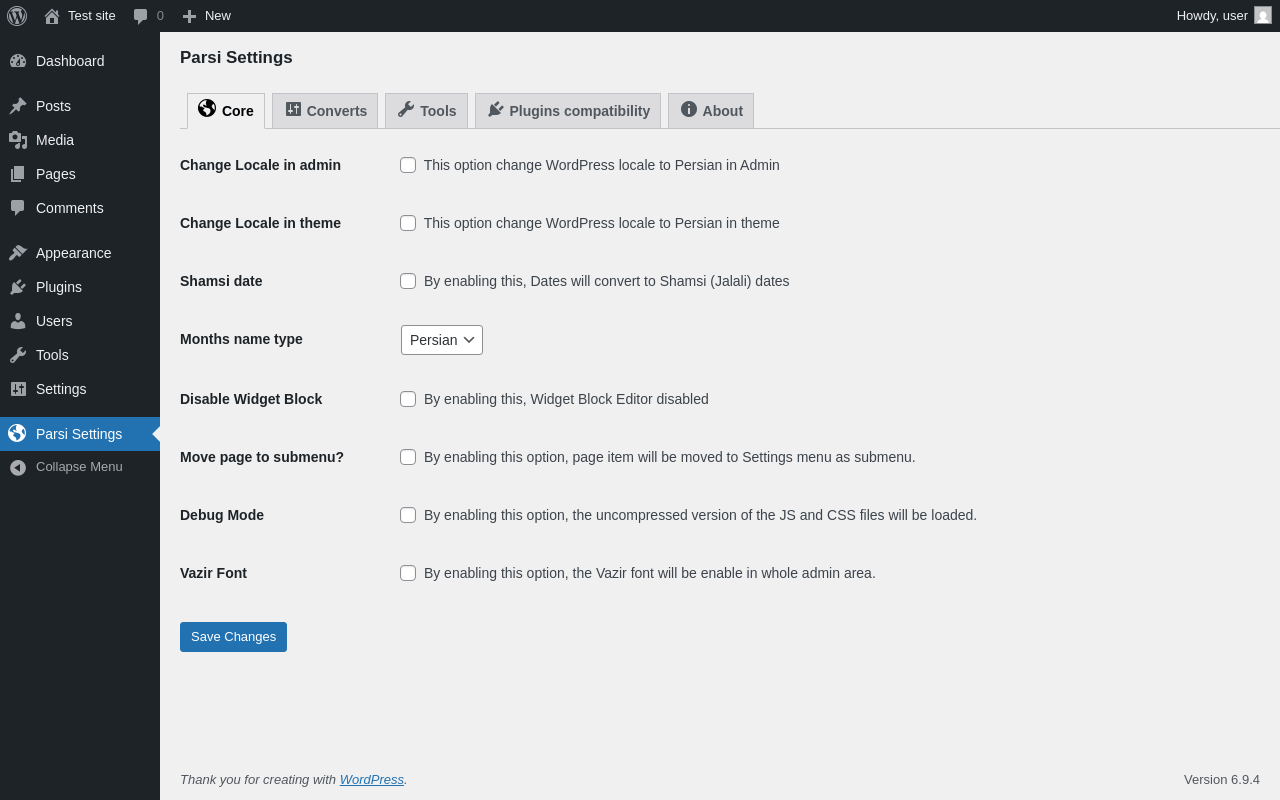Open the Dashboard gauge icon
1280x800 pixels.
click(x=18, y=61)
